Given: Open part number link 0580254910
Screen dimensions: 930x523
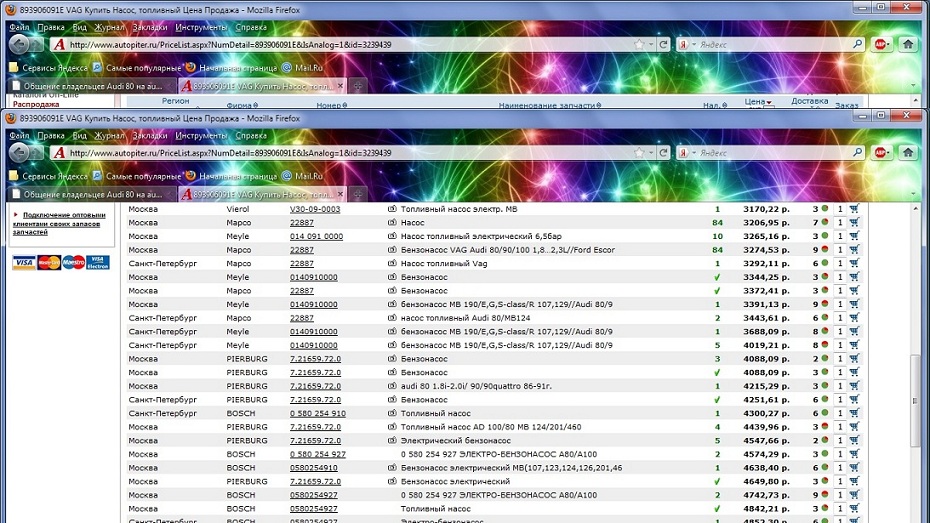Looking at the screenshot, I should coord(313,468).
